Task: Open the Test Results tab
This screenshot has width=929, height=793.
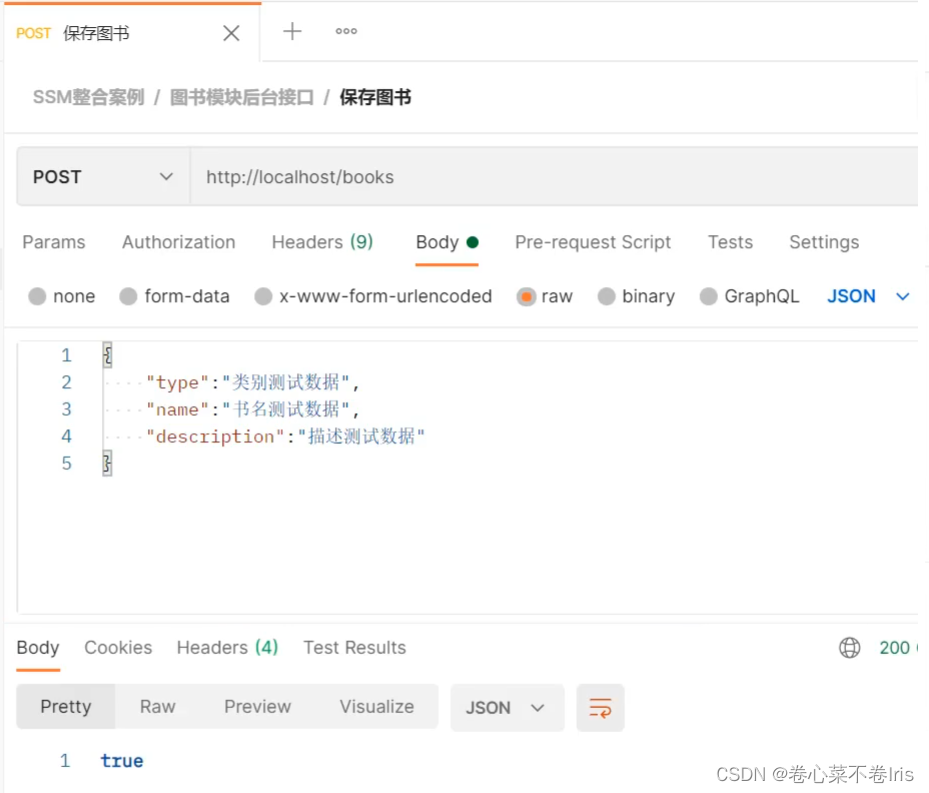Action: coord(355,648)
